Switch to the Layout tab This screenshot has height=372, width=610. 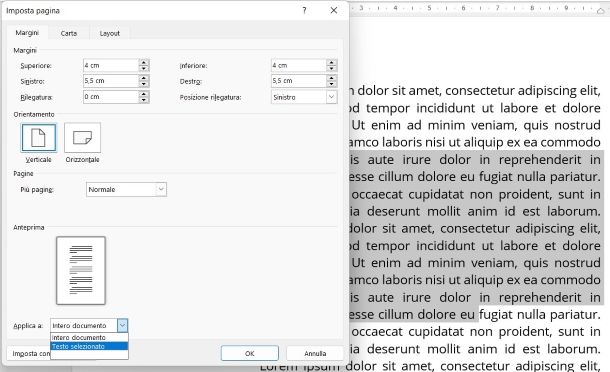click(109, 33)
